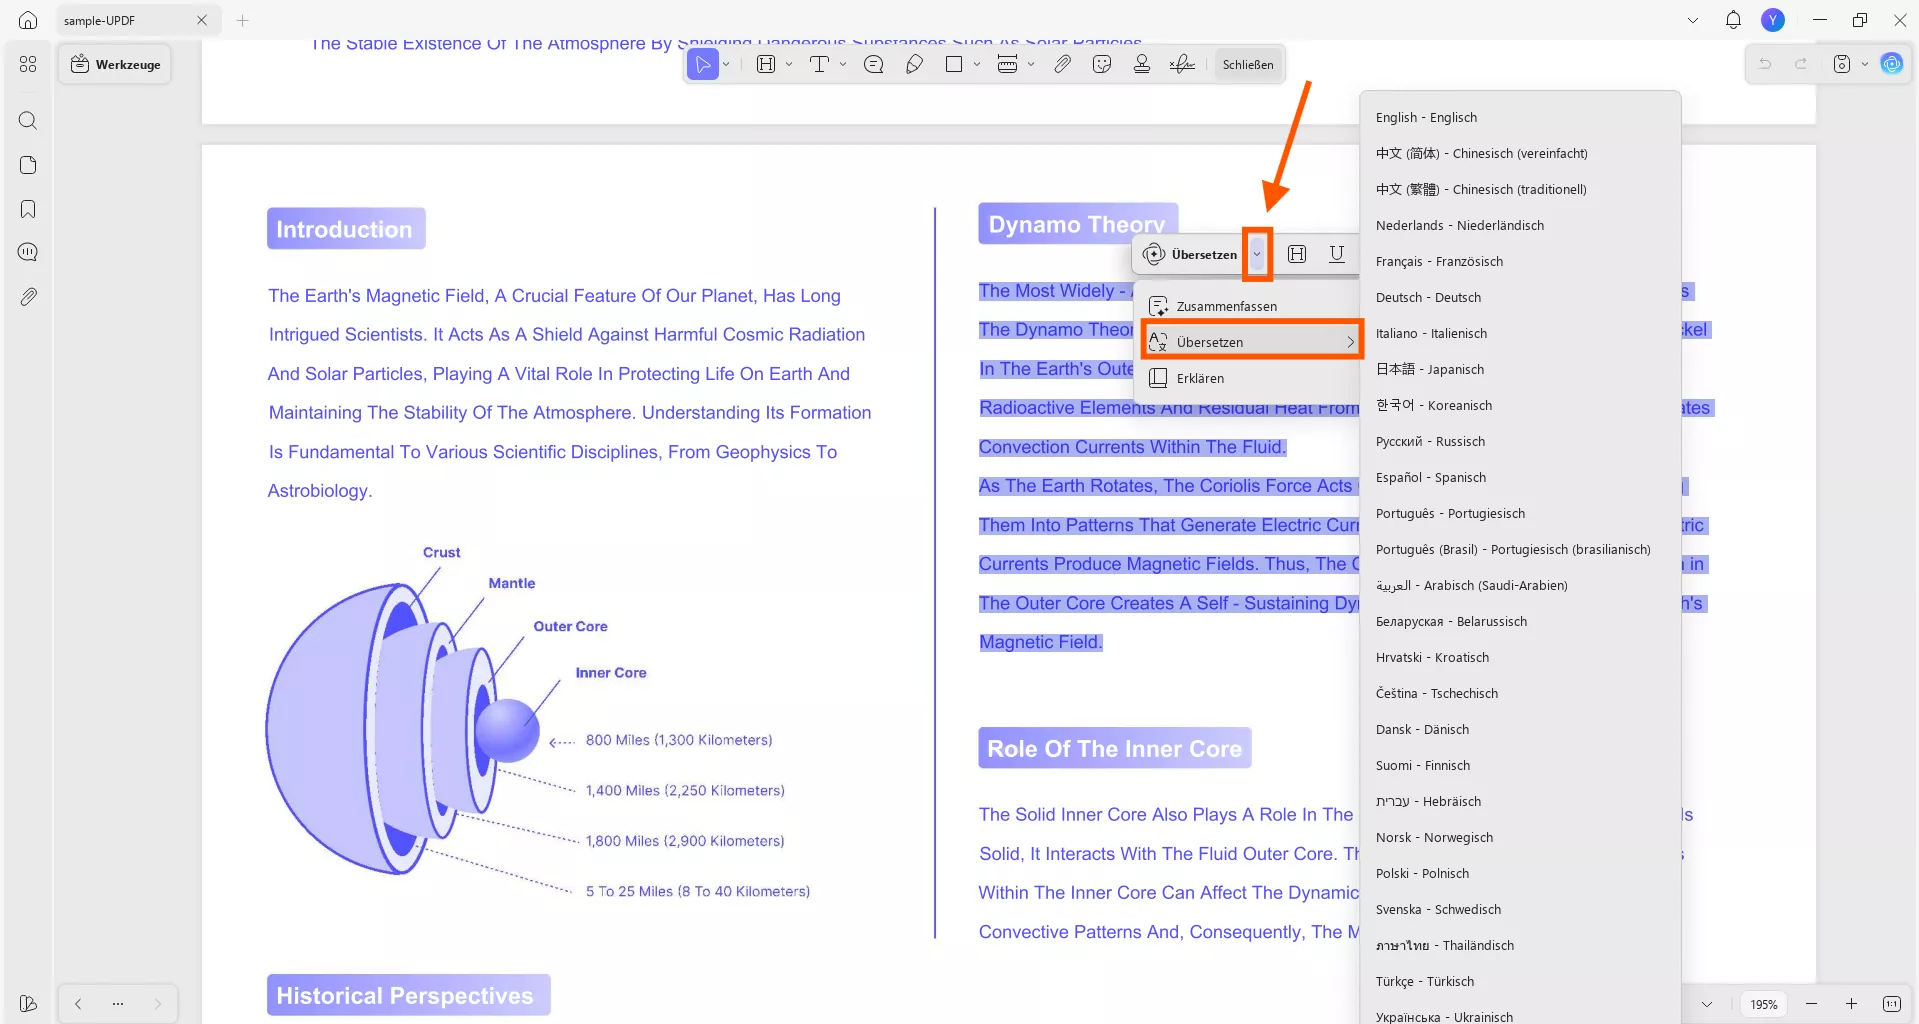Open the bookmarks panel
This screenshot has width=1919, height=1024.
[28, 209]
